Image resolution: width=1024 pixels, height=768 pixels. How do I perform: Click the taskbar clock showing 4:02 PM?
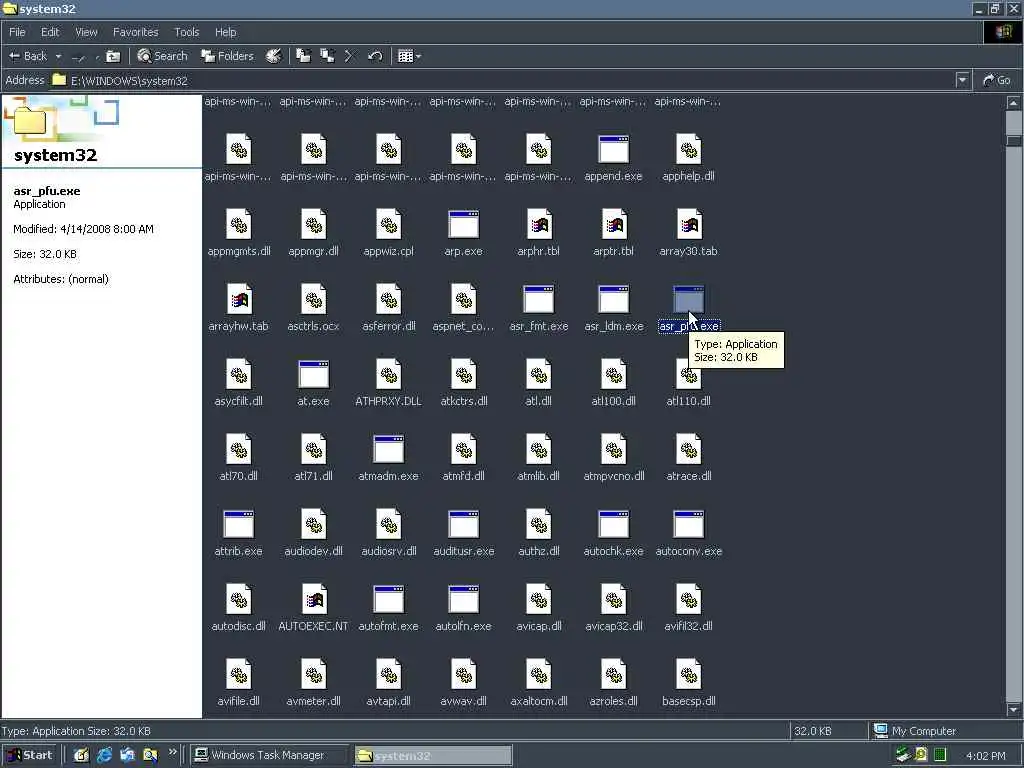click(985, 756)
